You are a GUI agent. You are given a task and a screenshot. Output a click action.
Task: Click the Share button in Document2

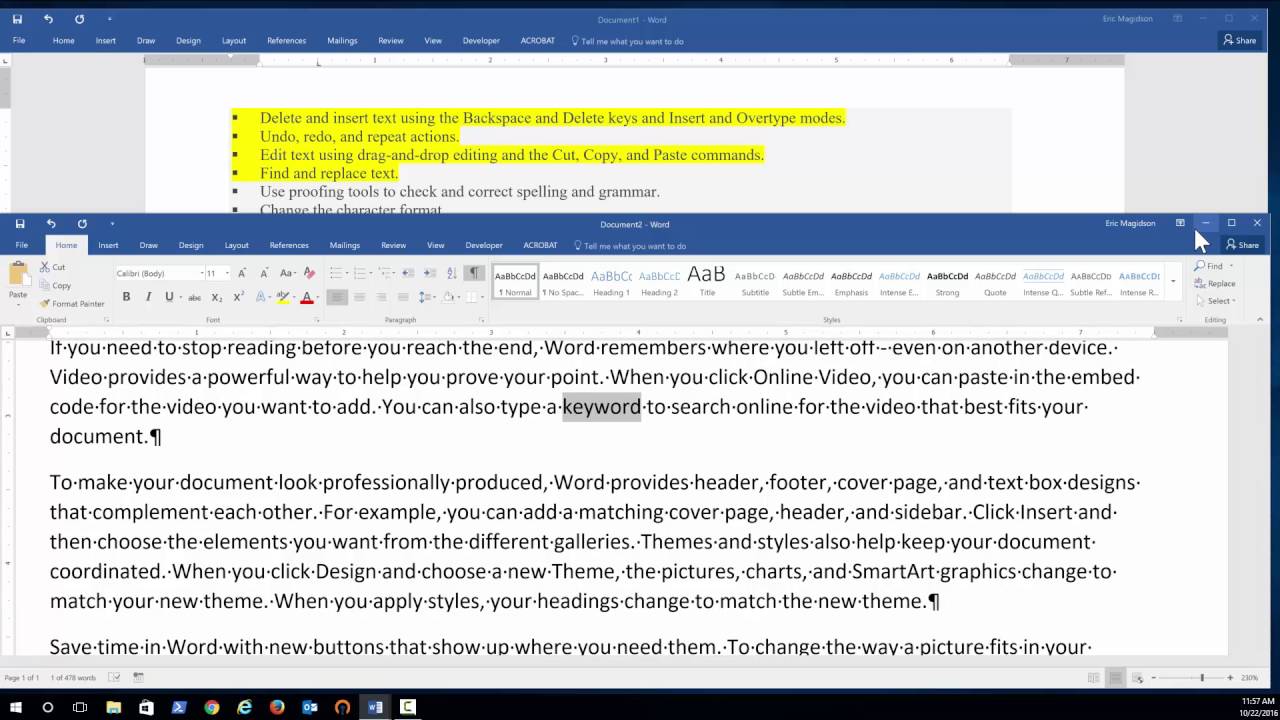[x=1243, y=245]
